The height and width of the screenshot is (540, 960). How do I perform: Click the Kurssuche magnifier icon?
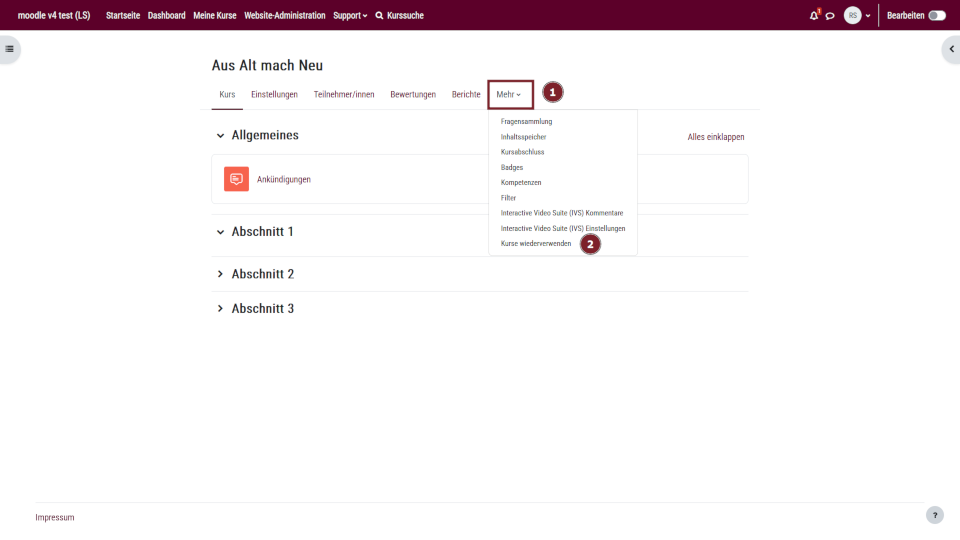[x=380, y=15]
